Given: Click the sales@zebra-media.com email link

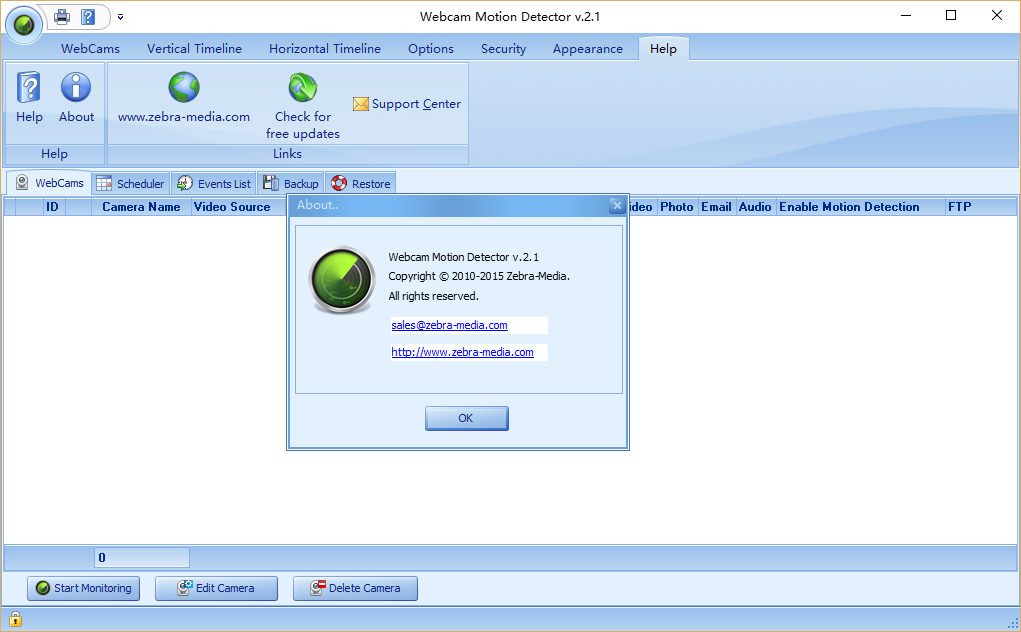Looking at the screenshot, I should (x=449, y=325).
